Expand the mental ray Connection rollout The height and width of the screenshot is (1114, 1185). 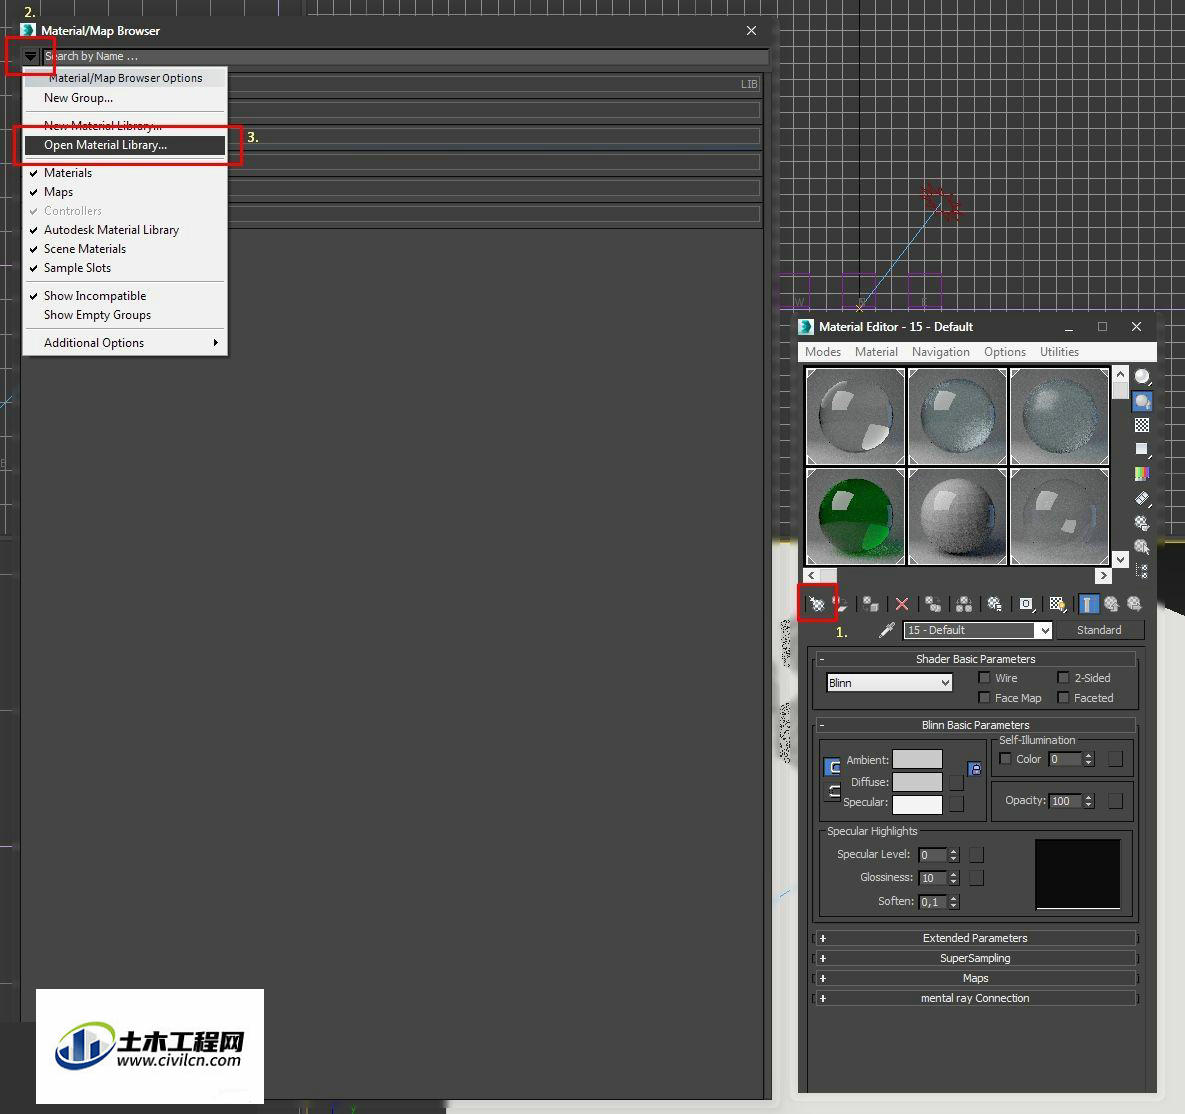pos(975,998)
